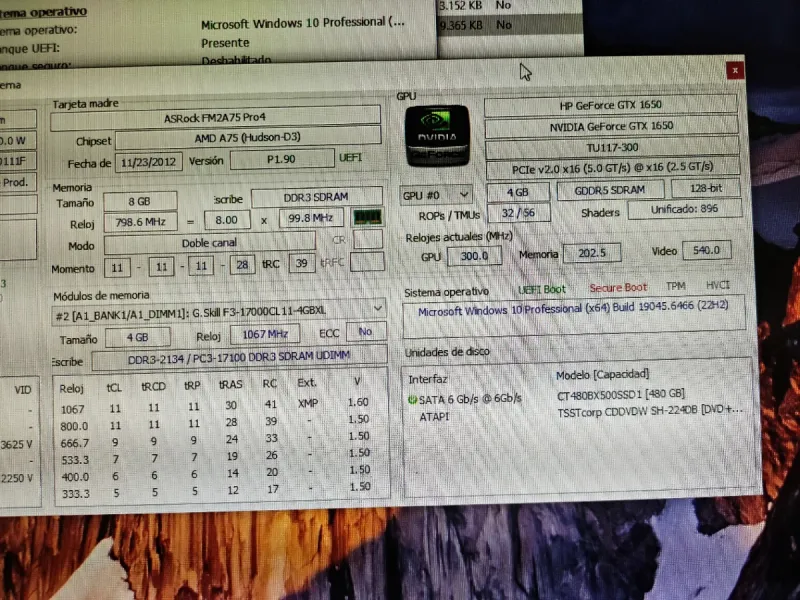Click the PCIe v2.0 x16 interface field

613,168
